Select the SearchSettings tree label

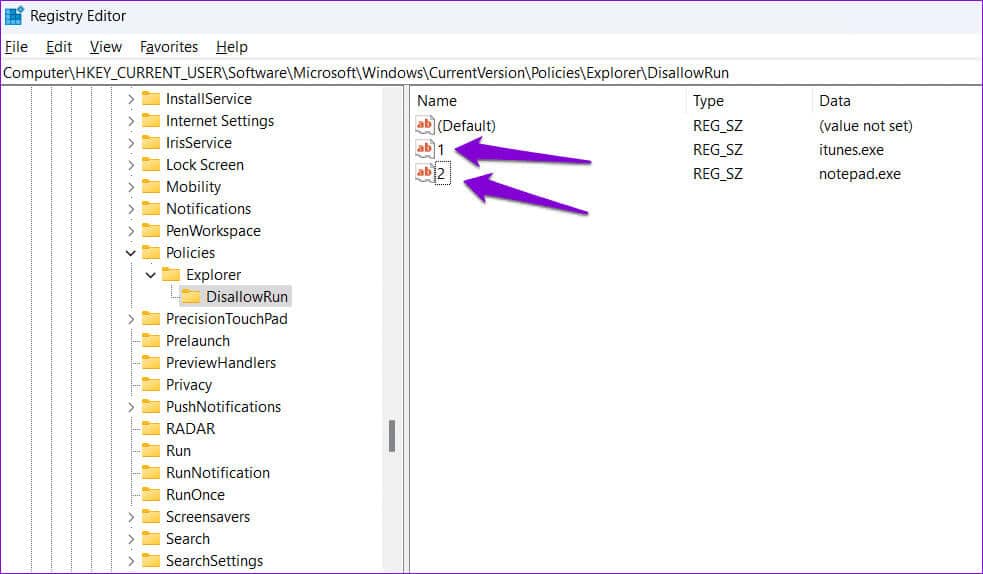[214, 561]
